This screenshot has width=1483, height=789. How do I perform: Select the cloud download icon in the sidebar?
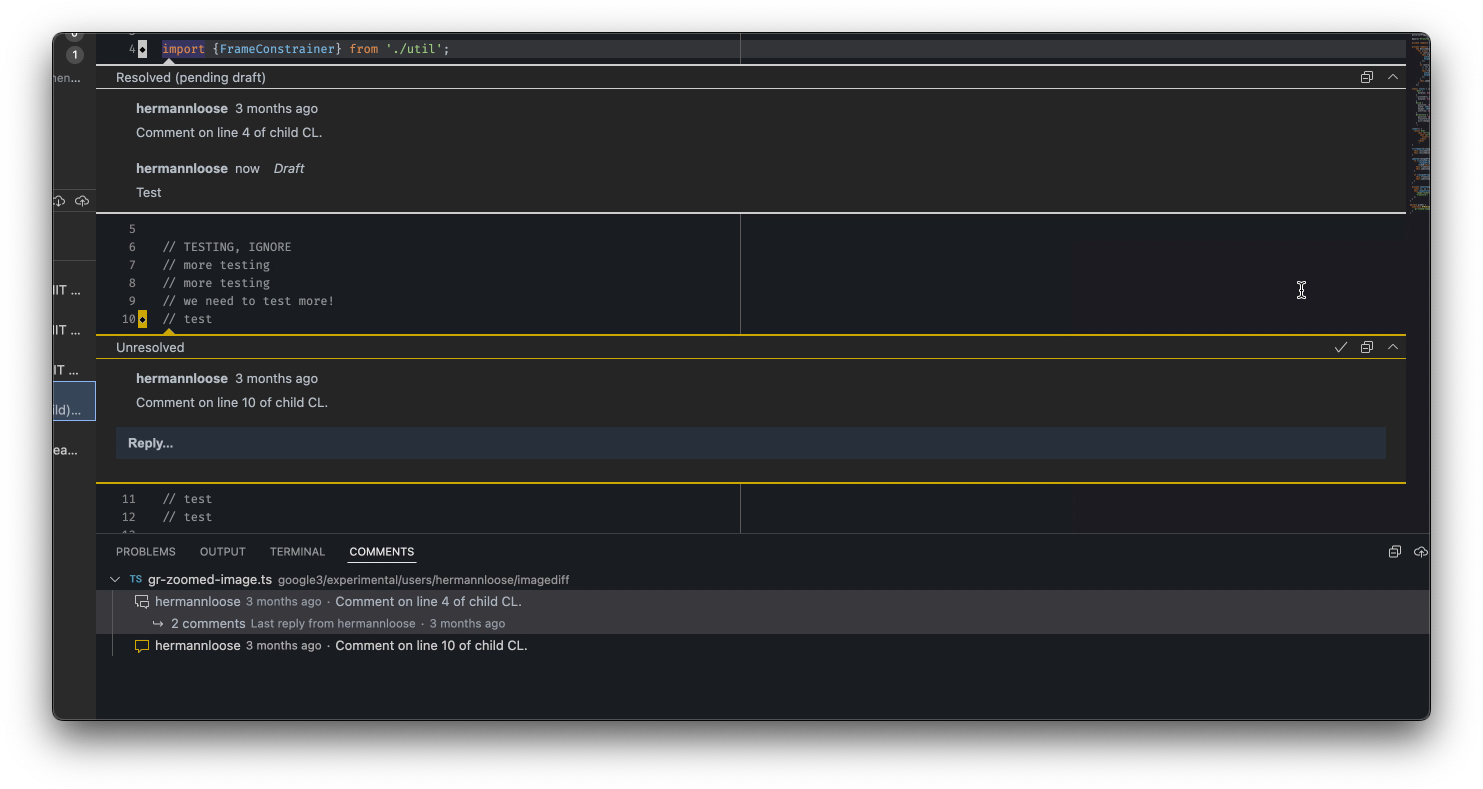59,201
